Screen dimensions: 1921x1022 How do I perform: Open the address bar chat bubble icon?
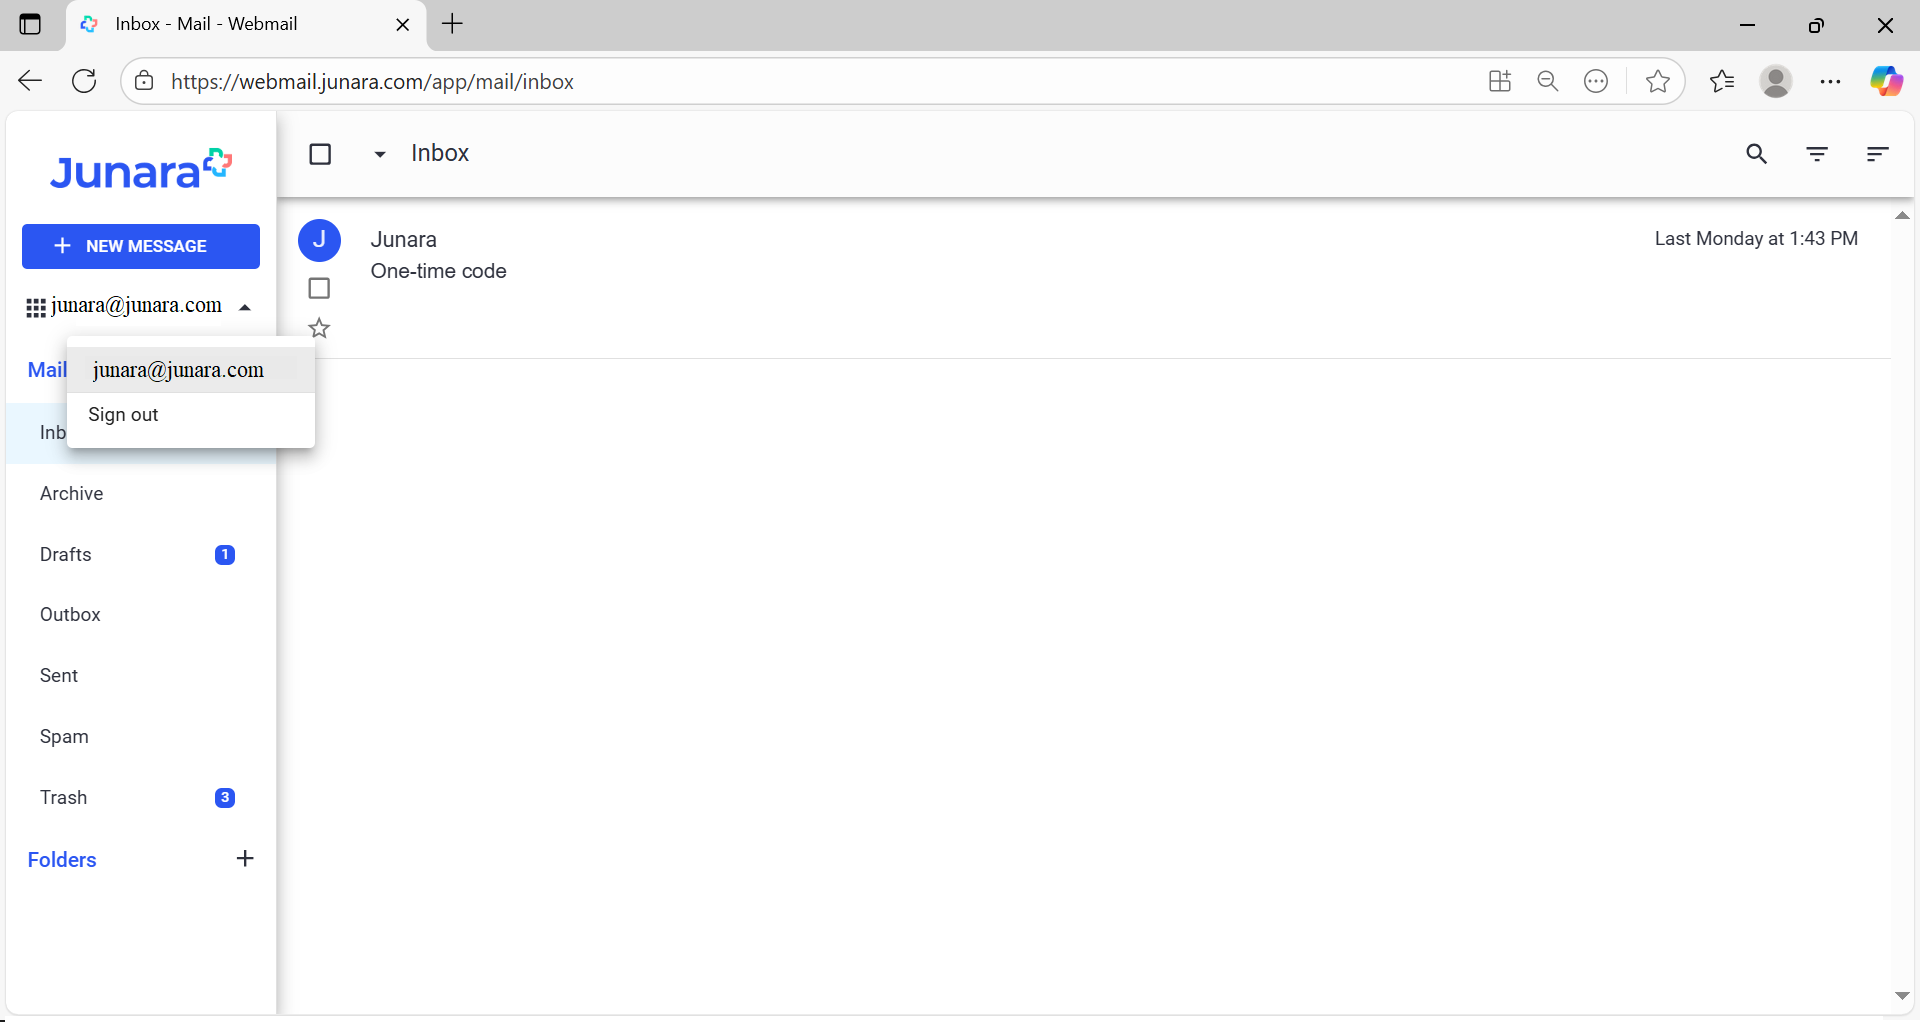1597,81
